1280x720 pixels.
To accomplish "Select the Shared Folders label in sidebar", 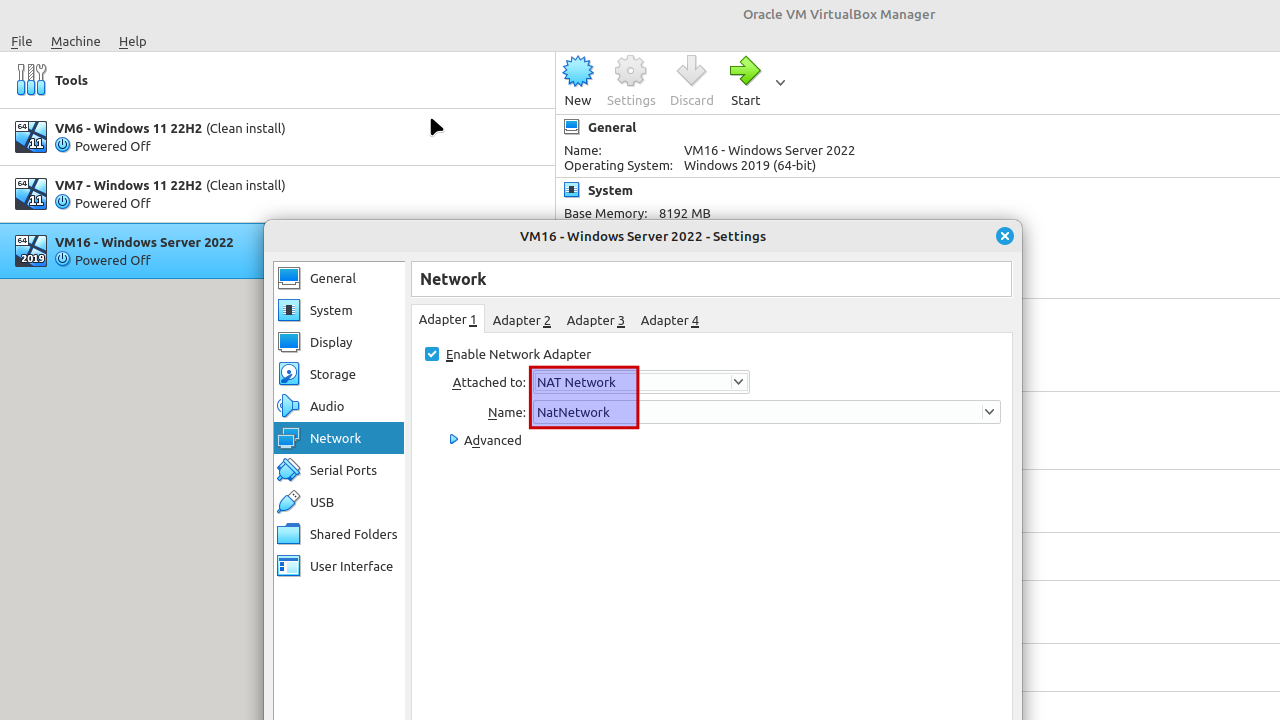I will coord(354,534).
